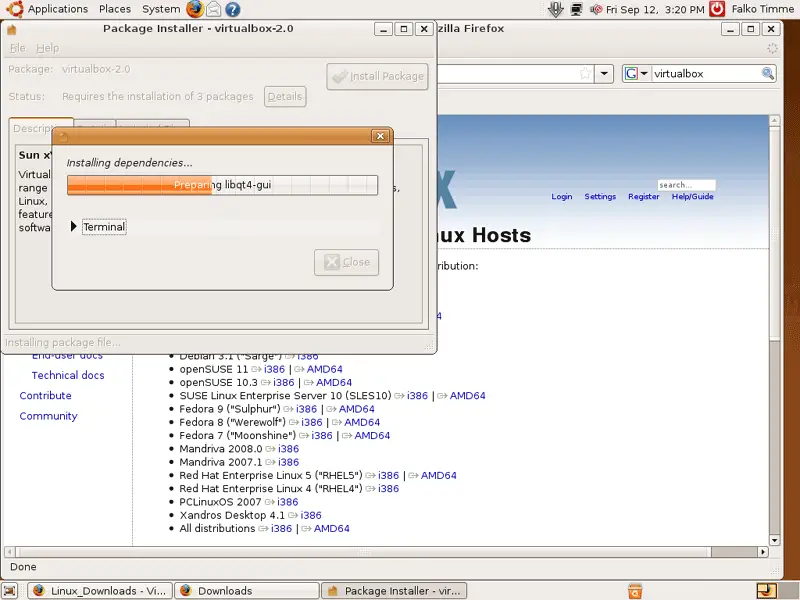
Task: Click the show desktop icon in bottom panel
Action: [10, 591]
